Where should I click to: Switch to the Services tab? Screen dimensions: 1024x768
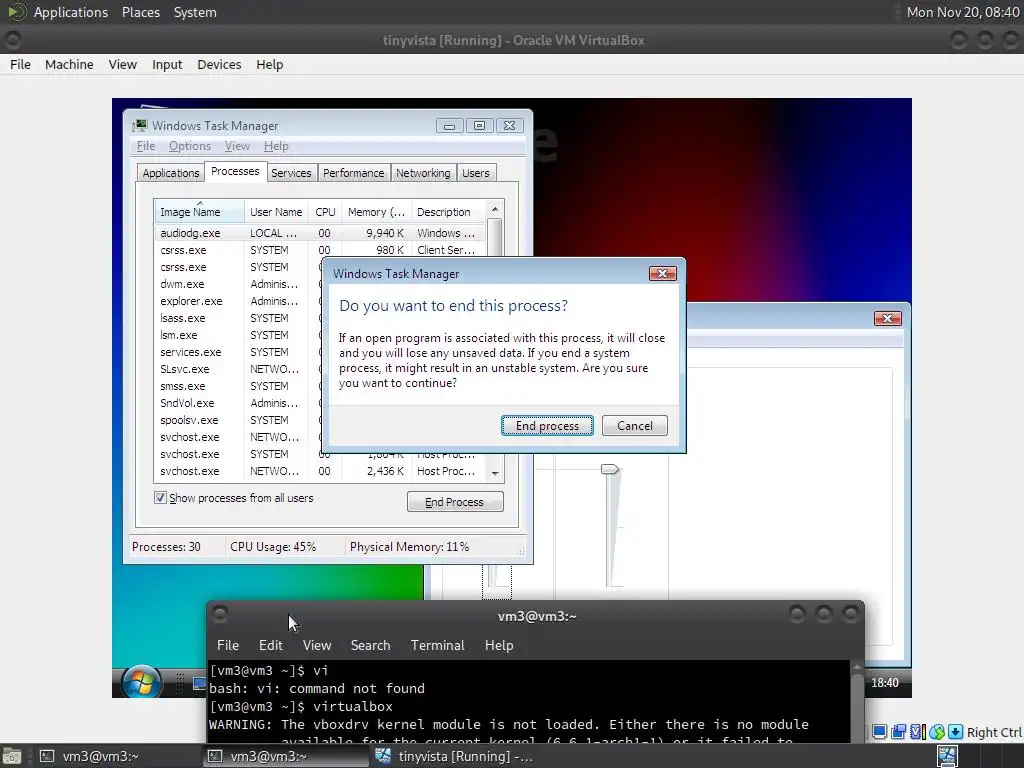291,173
